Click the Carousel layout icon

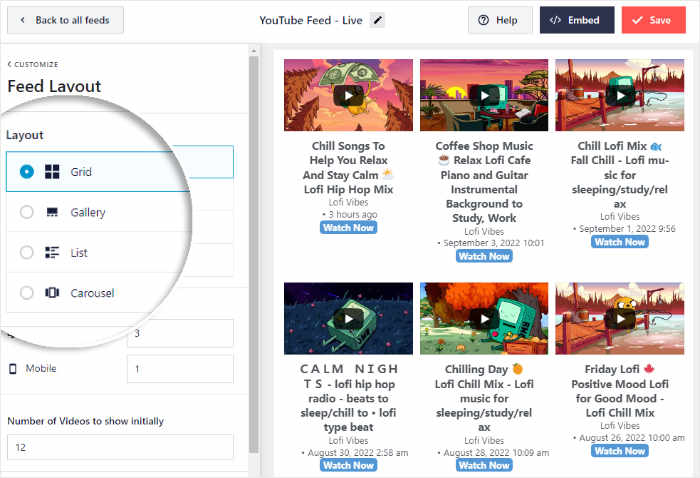coord(52,293)
